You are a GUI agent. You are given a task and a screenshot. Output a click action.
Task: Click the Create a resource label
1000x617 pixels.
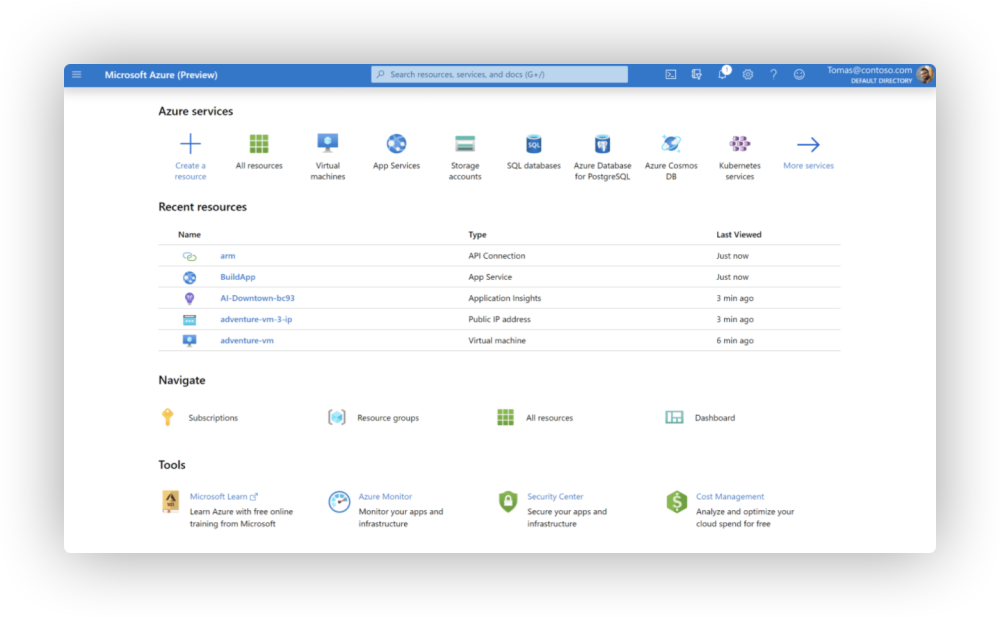[x=190, y=171]
